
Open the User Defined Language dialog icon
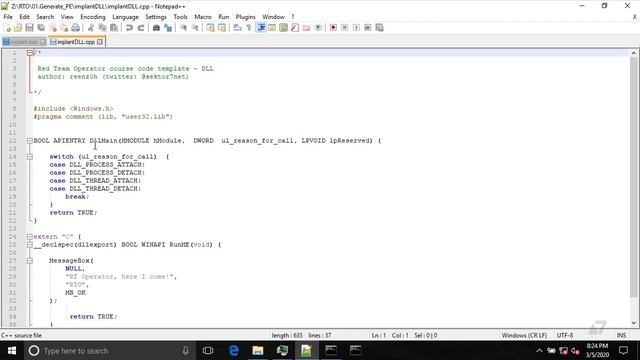pyautogui.click(x=272, y=28)
